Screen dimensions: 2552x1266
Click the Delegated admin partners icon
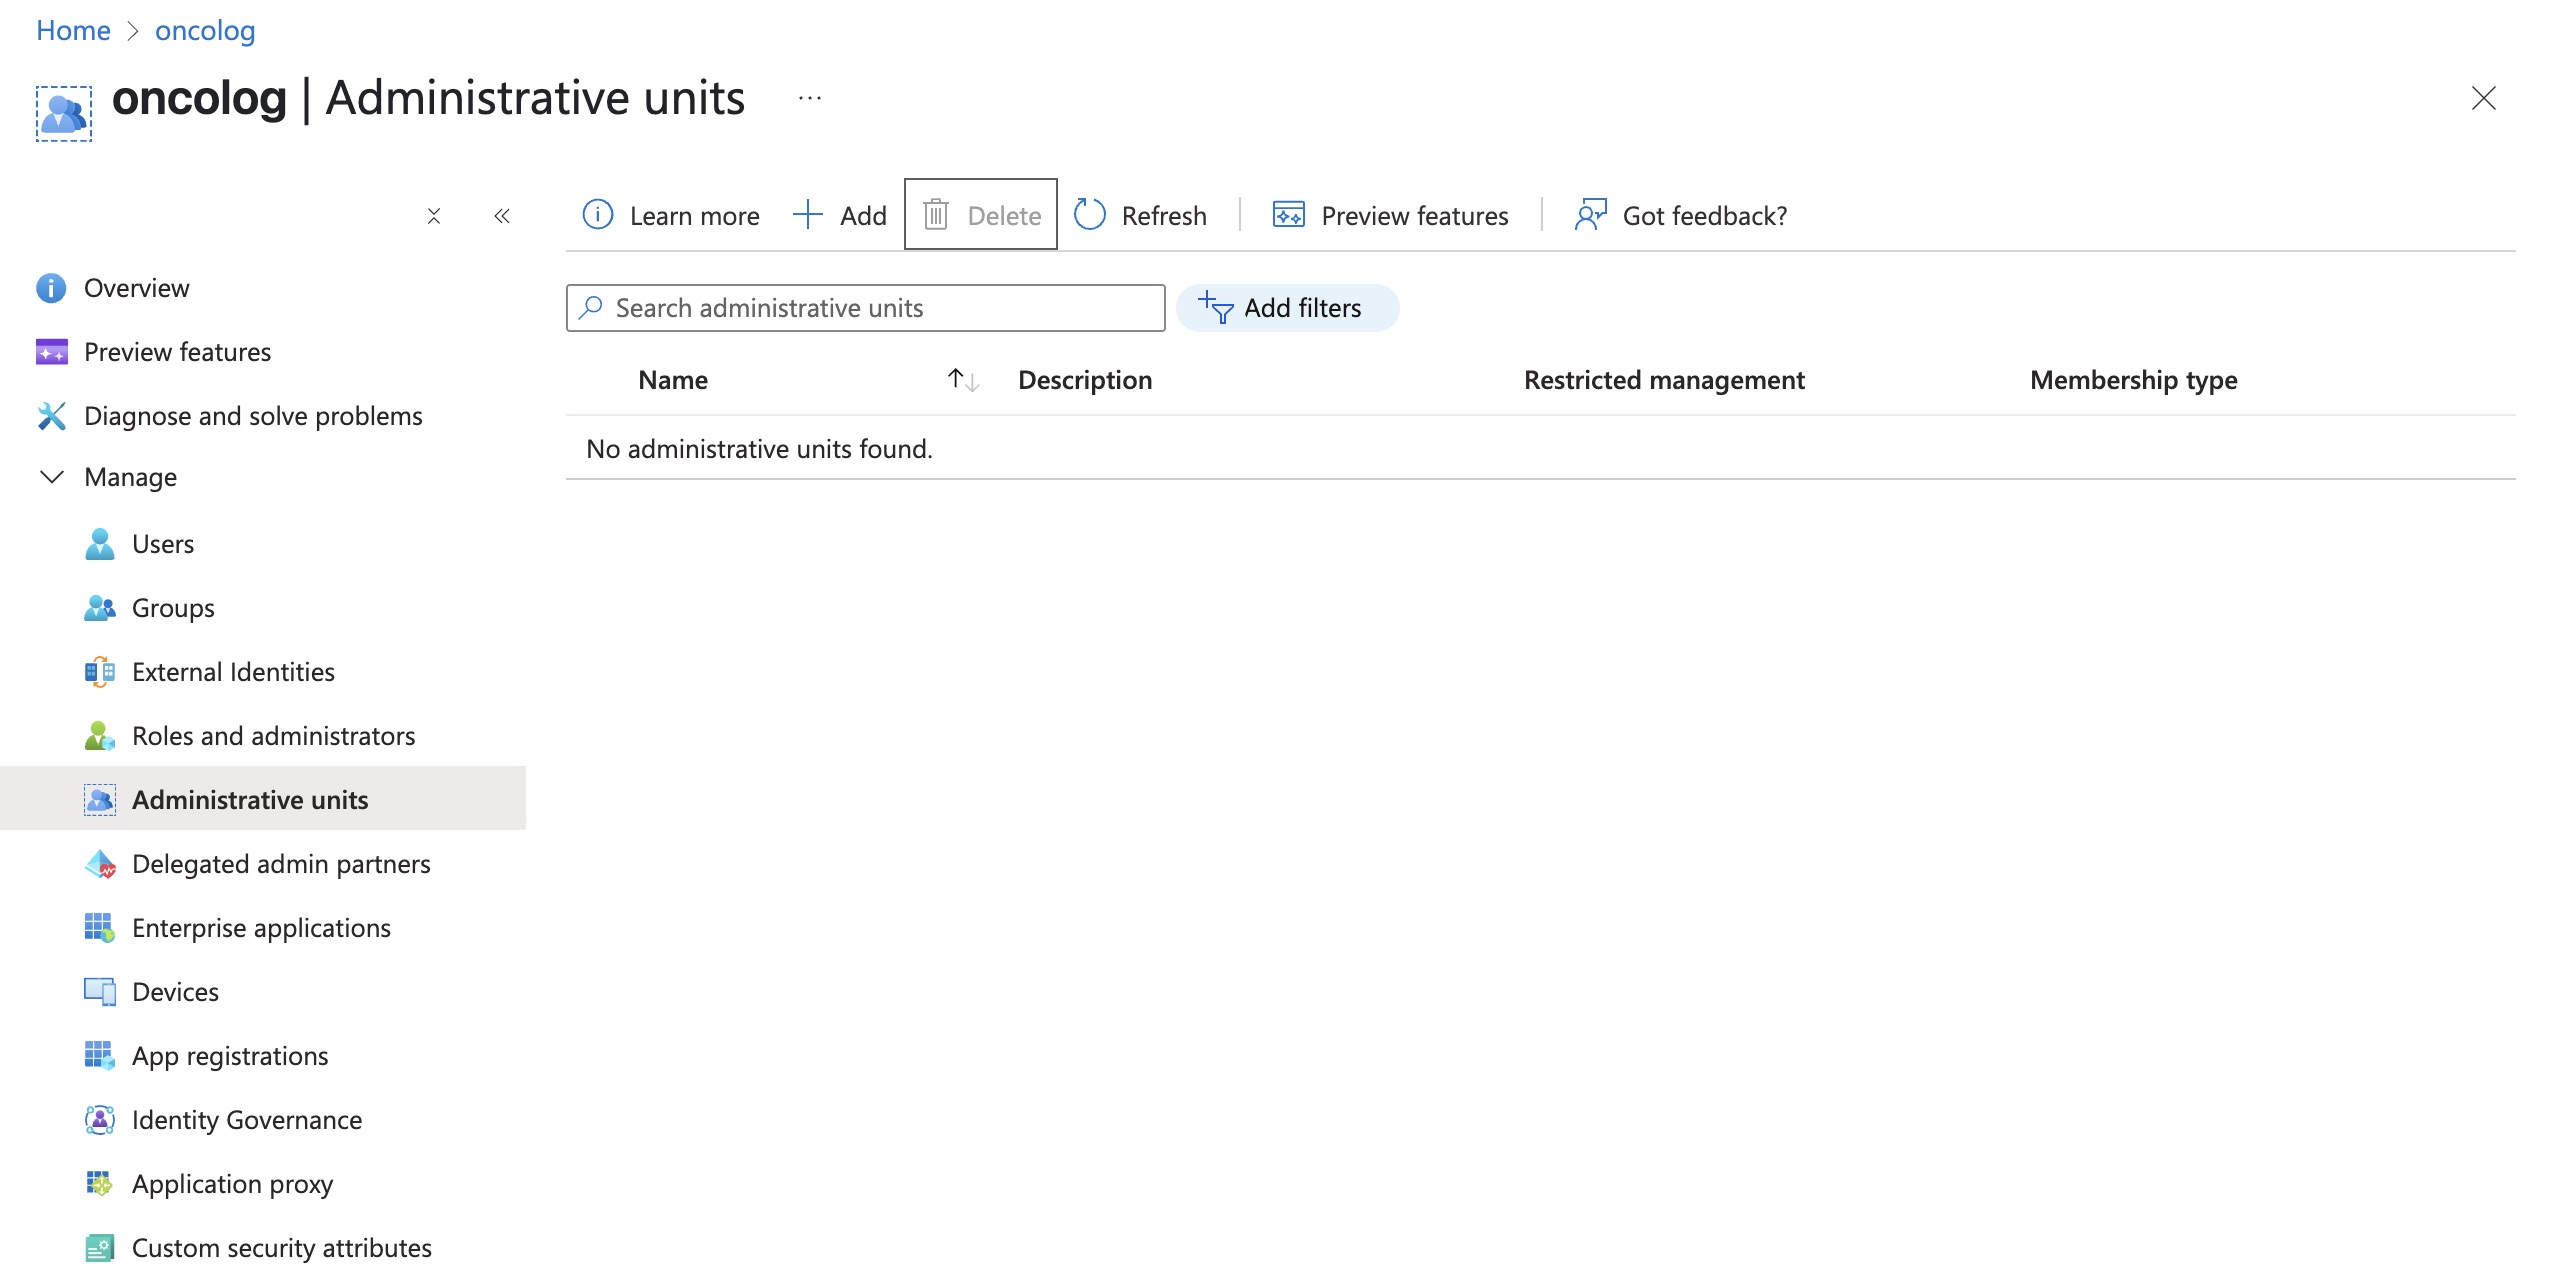tap(99, 864)
